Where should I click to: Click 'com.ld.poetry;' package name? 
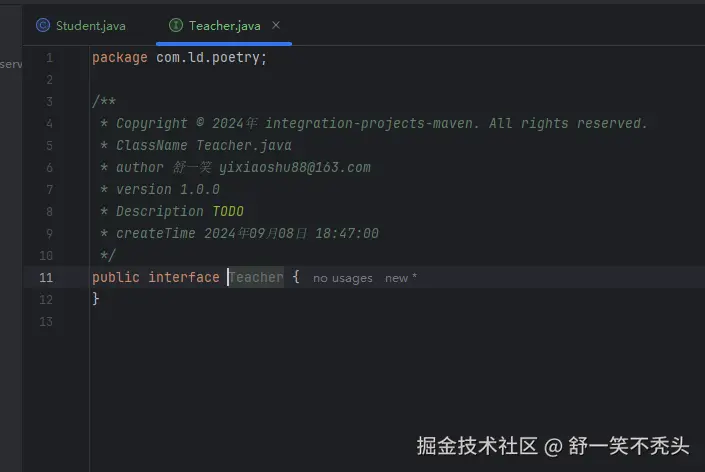(211, 58)
